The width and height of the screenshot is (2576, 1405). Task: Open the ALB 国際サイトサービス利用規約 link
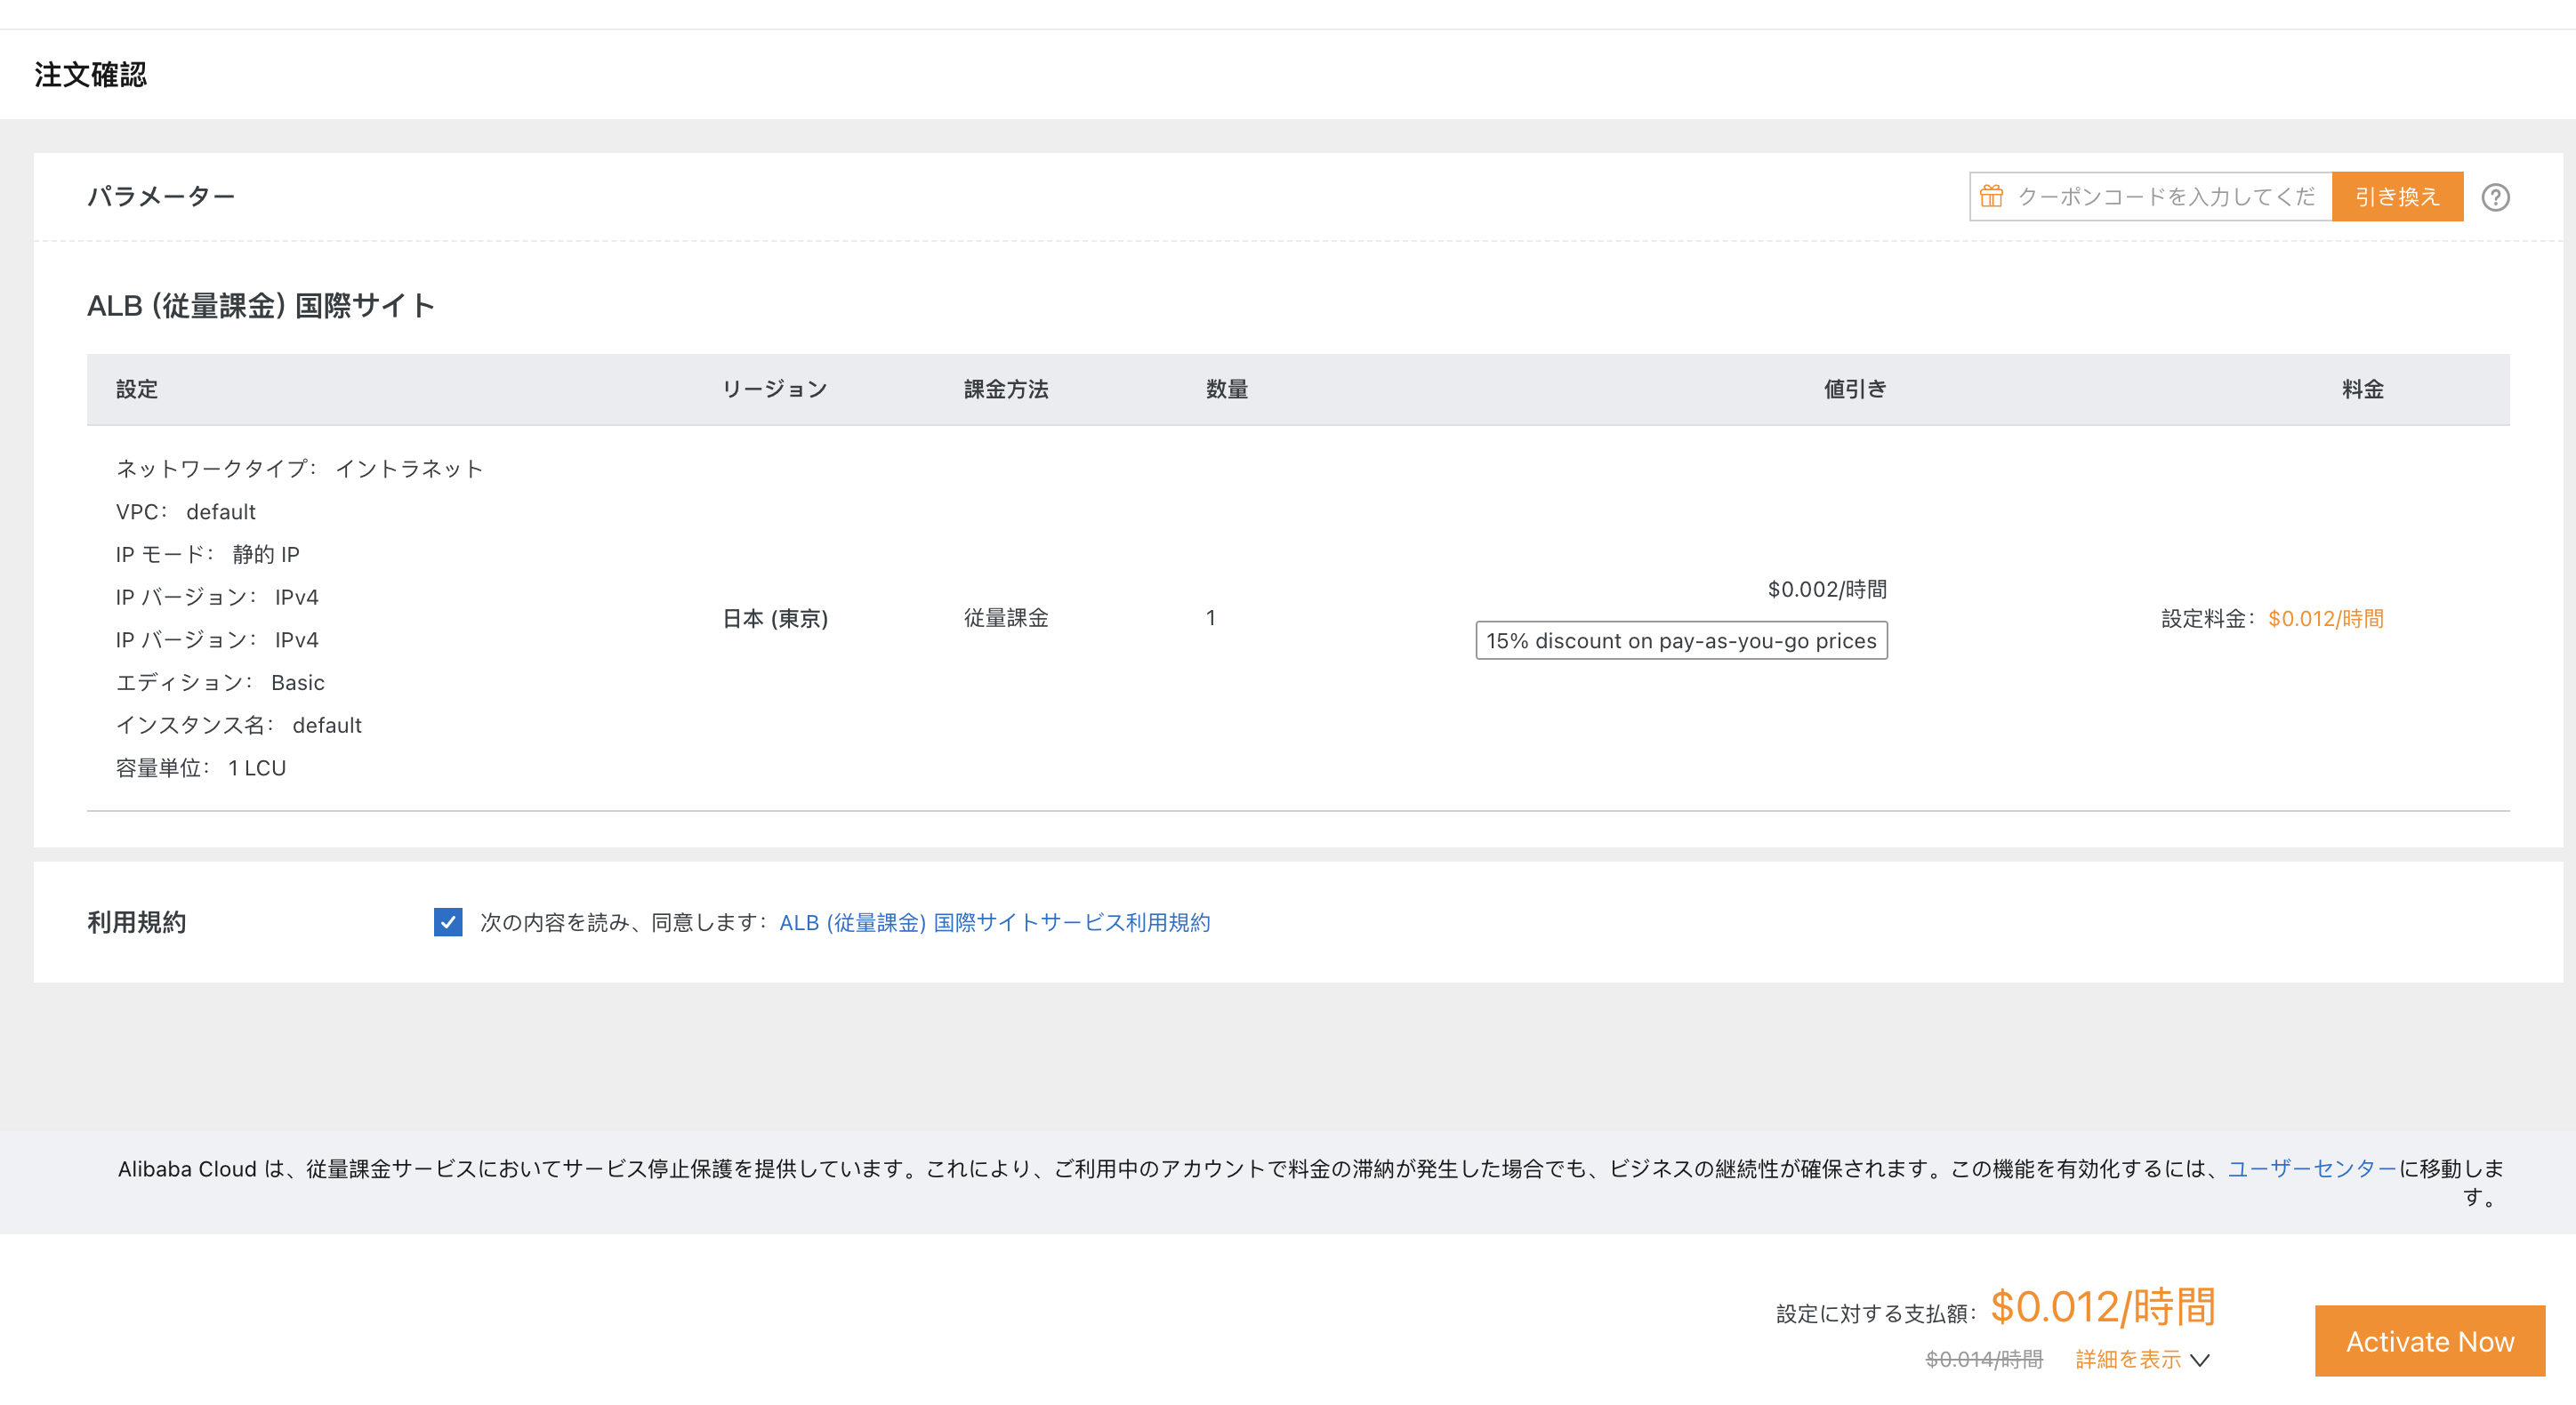pyautogui.click(x=995, y=922)
